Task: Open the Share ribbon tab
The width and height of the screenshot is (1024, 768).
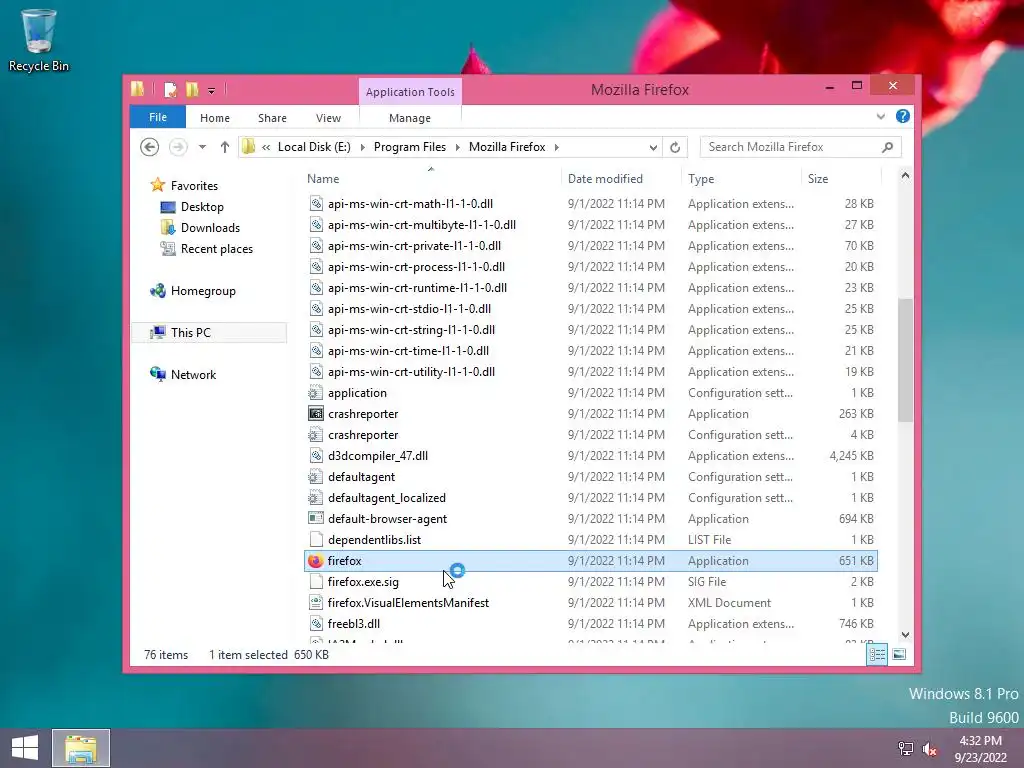Action: coord(272,118)
